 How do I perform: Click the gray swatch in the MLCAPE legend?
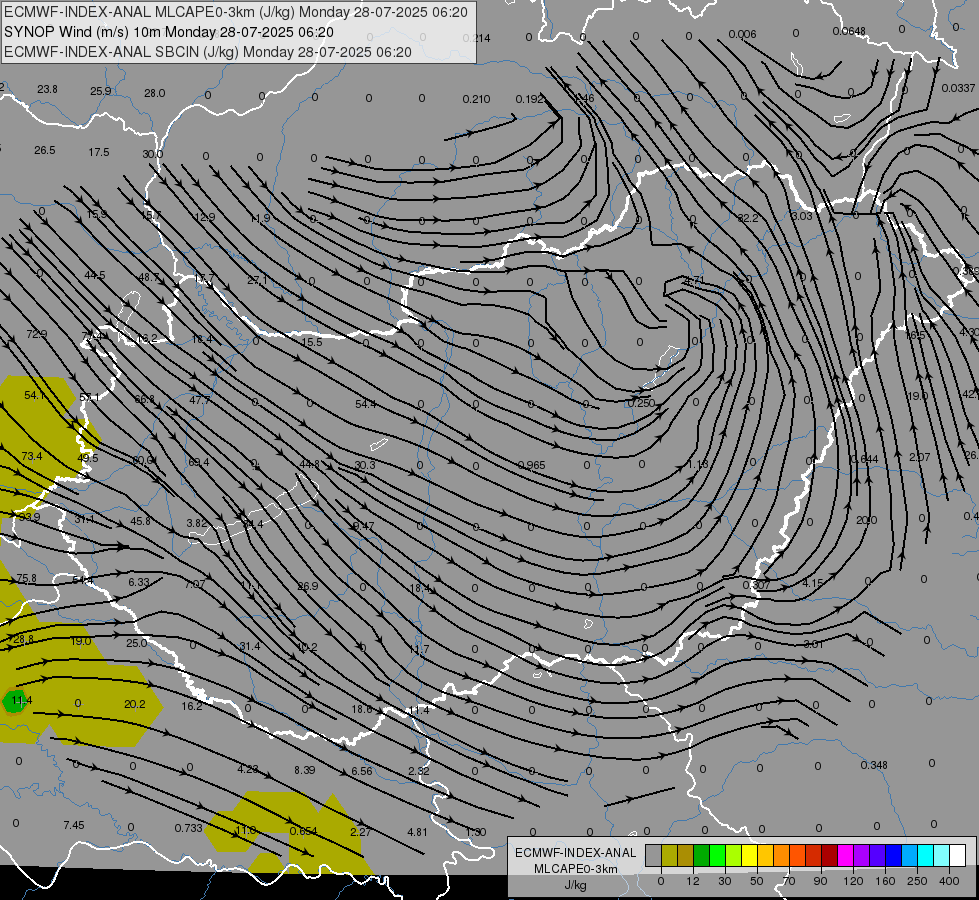(653, 855)
